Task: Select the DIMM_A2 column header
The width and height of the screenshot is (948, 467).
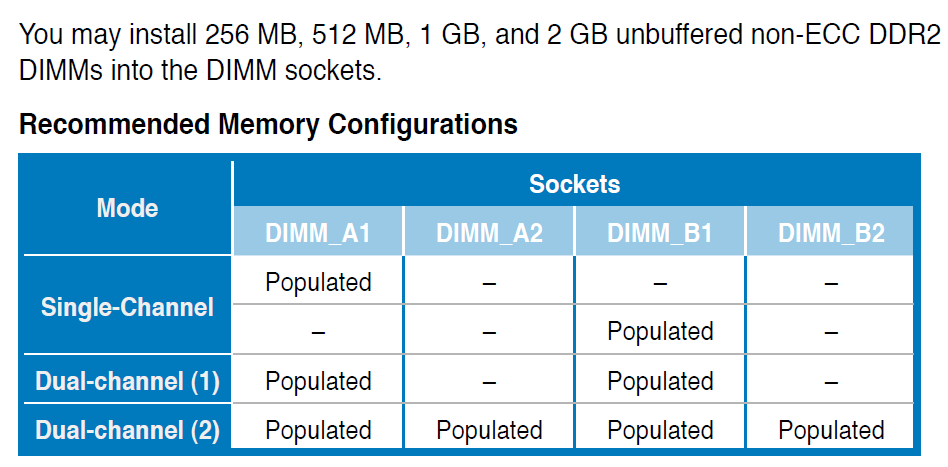Action: (x=489, y=233)
